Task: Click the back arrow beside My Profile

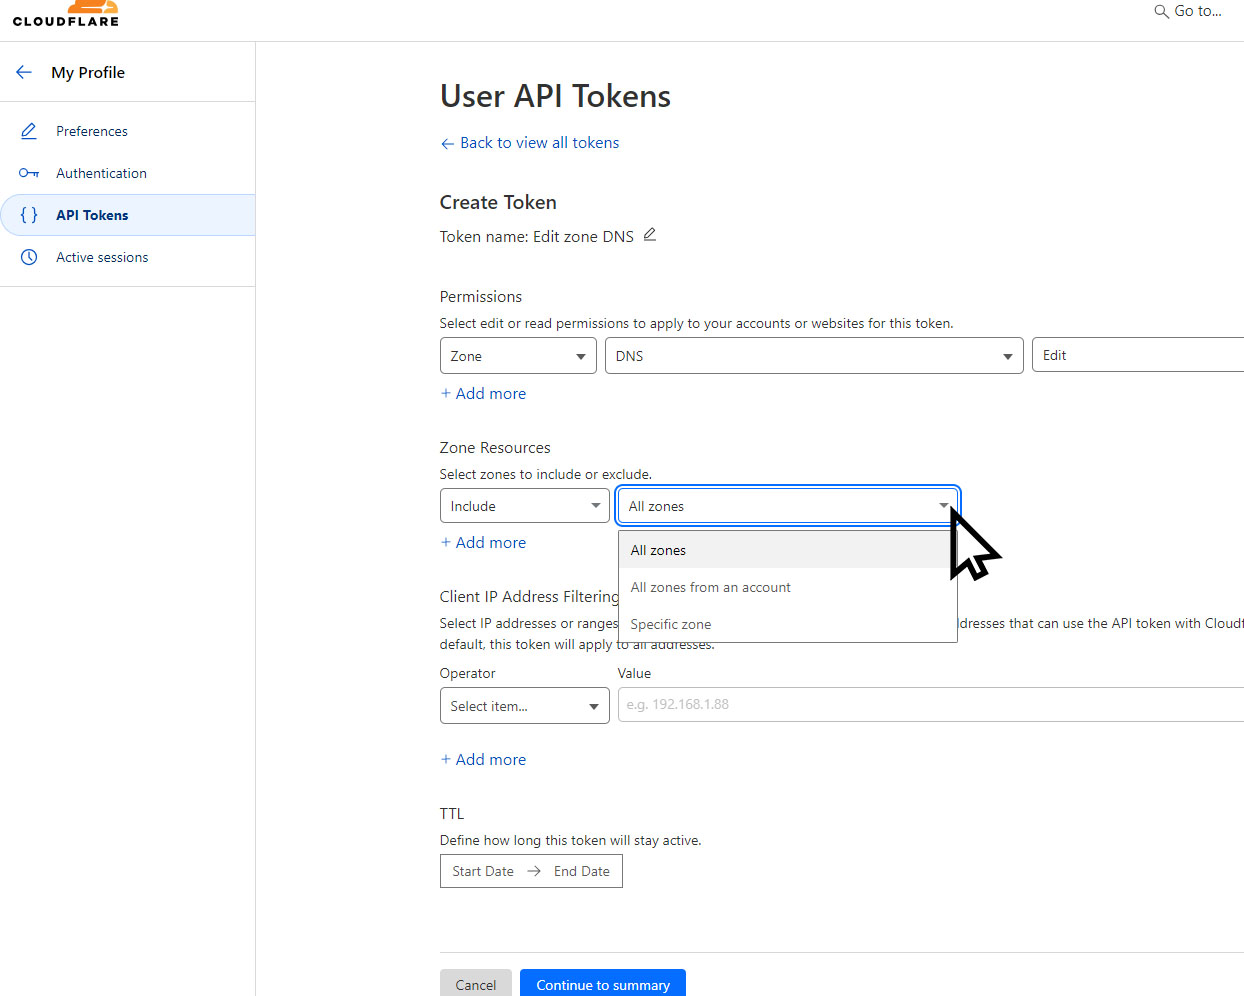Action: click(x=24, y=72)
